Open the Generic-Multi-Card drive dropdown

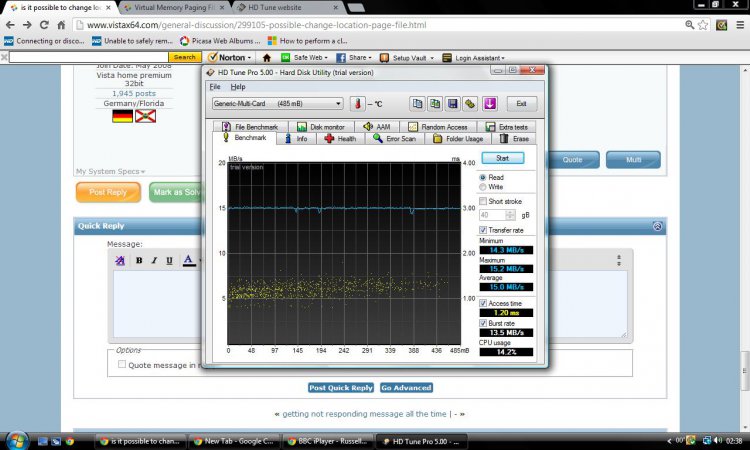tap(278, 103)
